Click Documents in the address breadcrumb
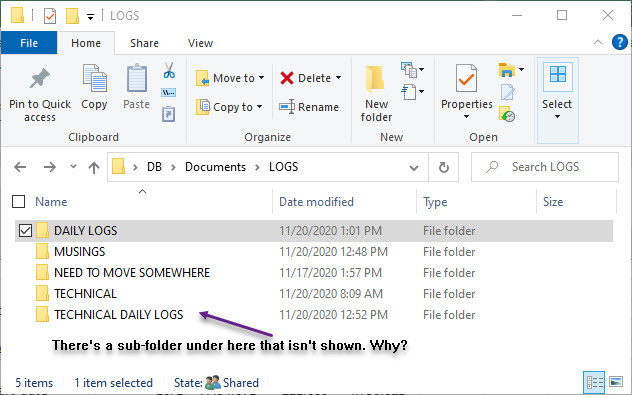632x395 pixels. (215, 167)
